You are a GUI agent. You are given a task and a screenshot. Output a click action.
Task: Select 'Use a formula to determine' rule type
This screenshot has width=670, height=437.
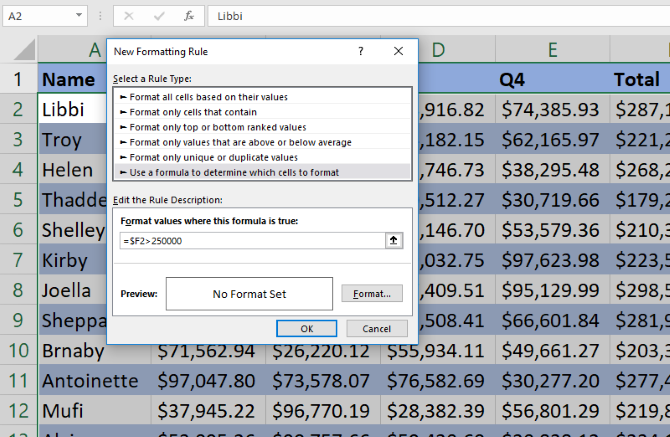262,173
